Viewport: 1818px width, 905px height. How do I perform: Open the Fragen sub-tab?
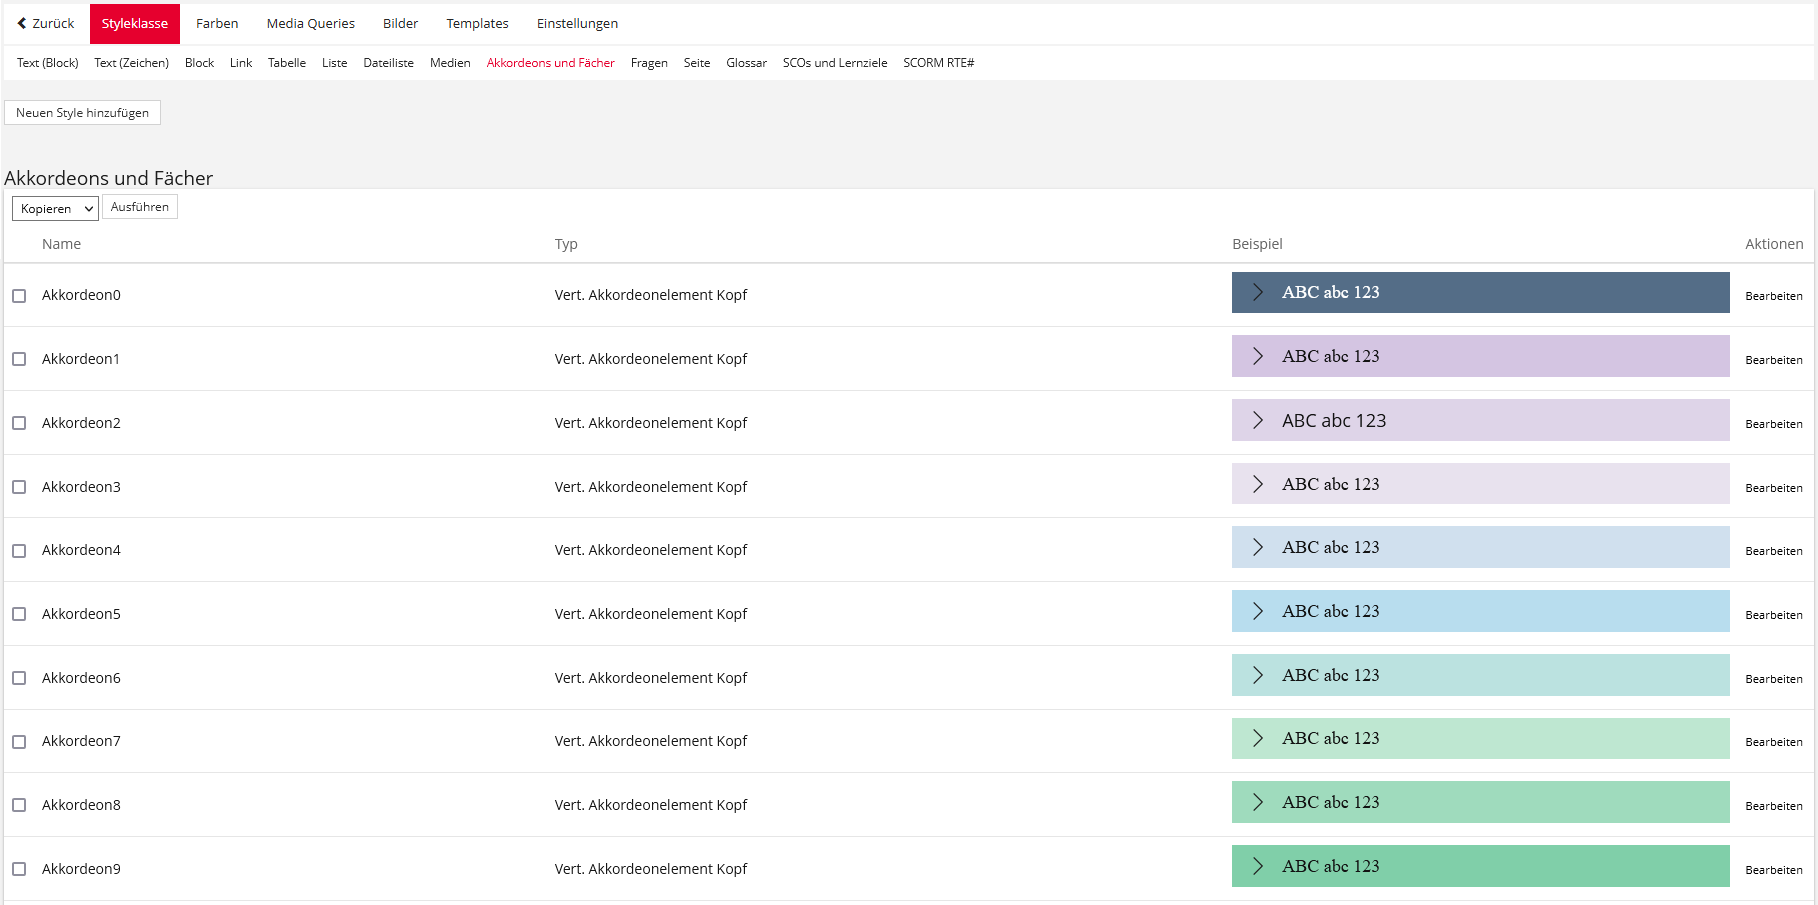[x=649, y=63]
